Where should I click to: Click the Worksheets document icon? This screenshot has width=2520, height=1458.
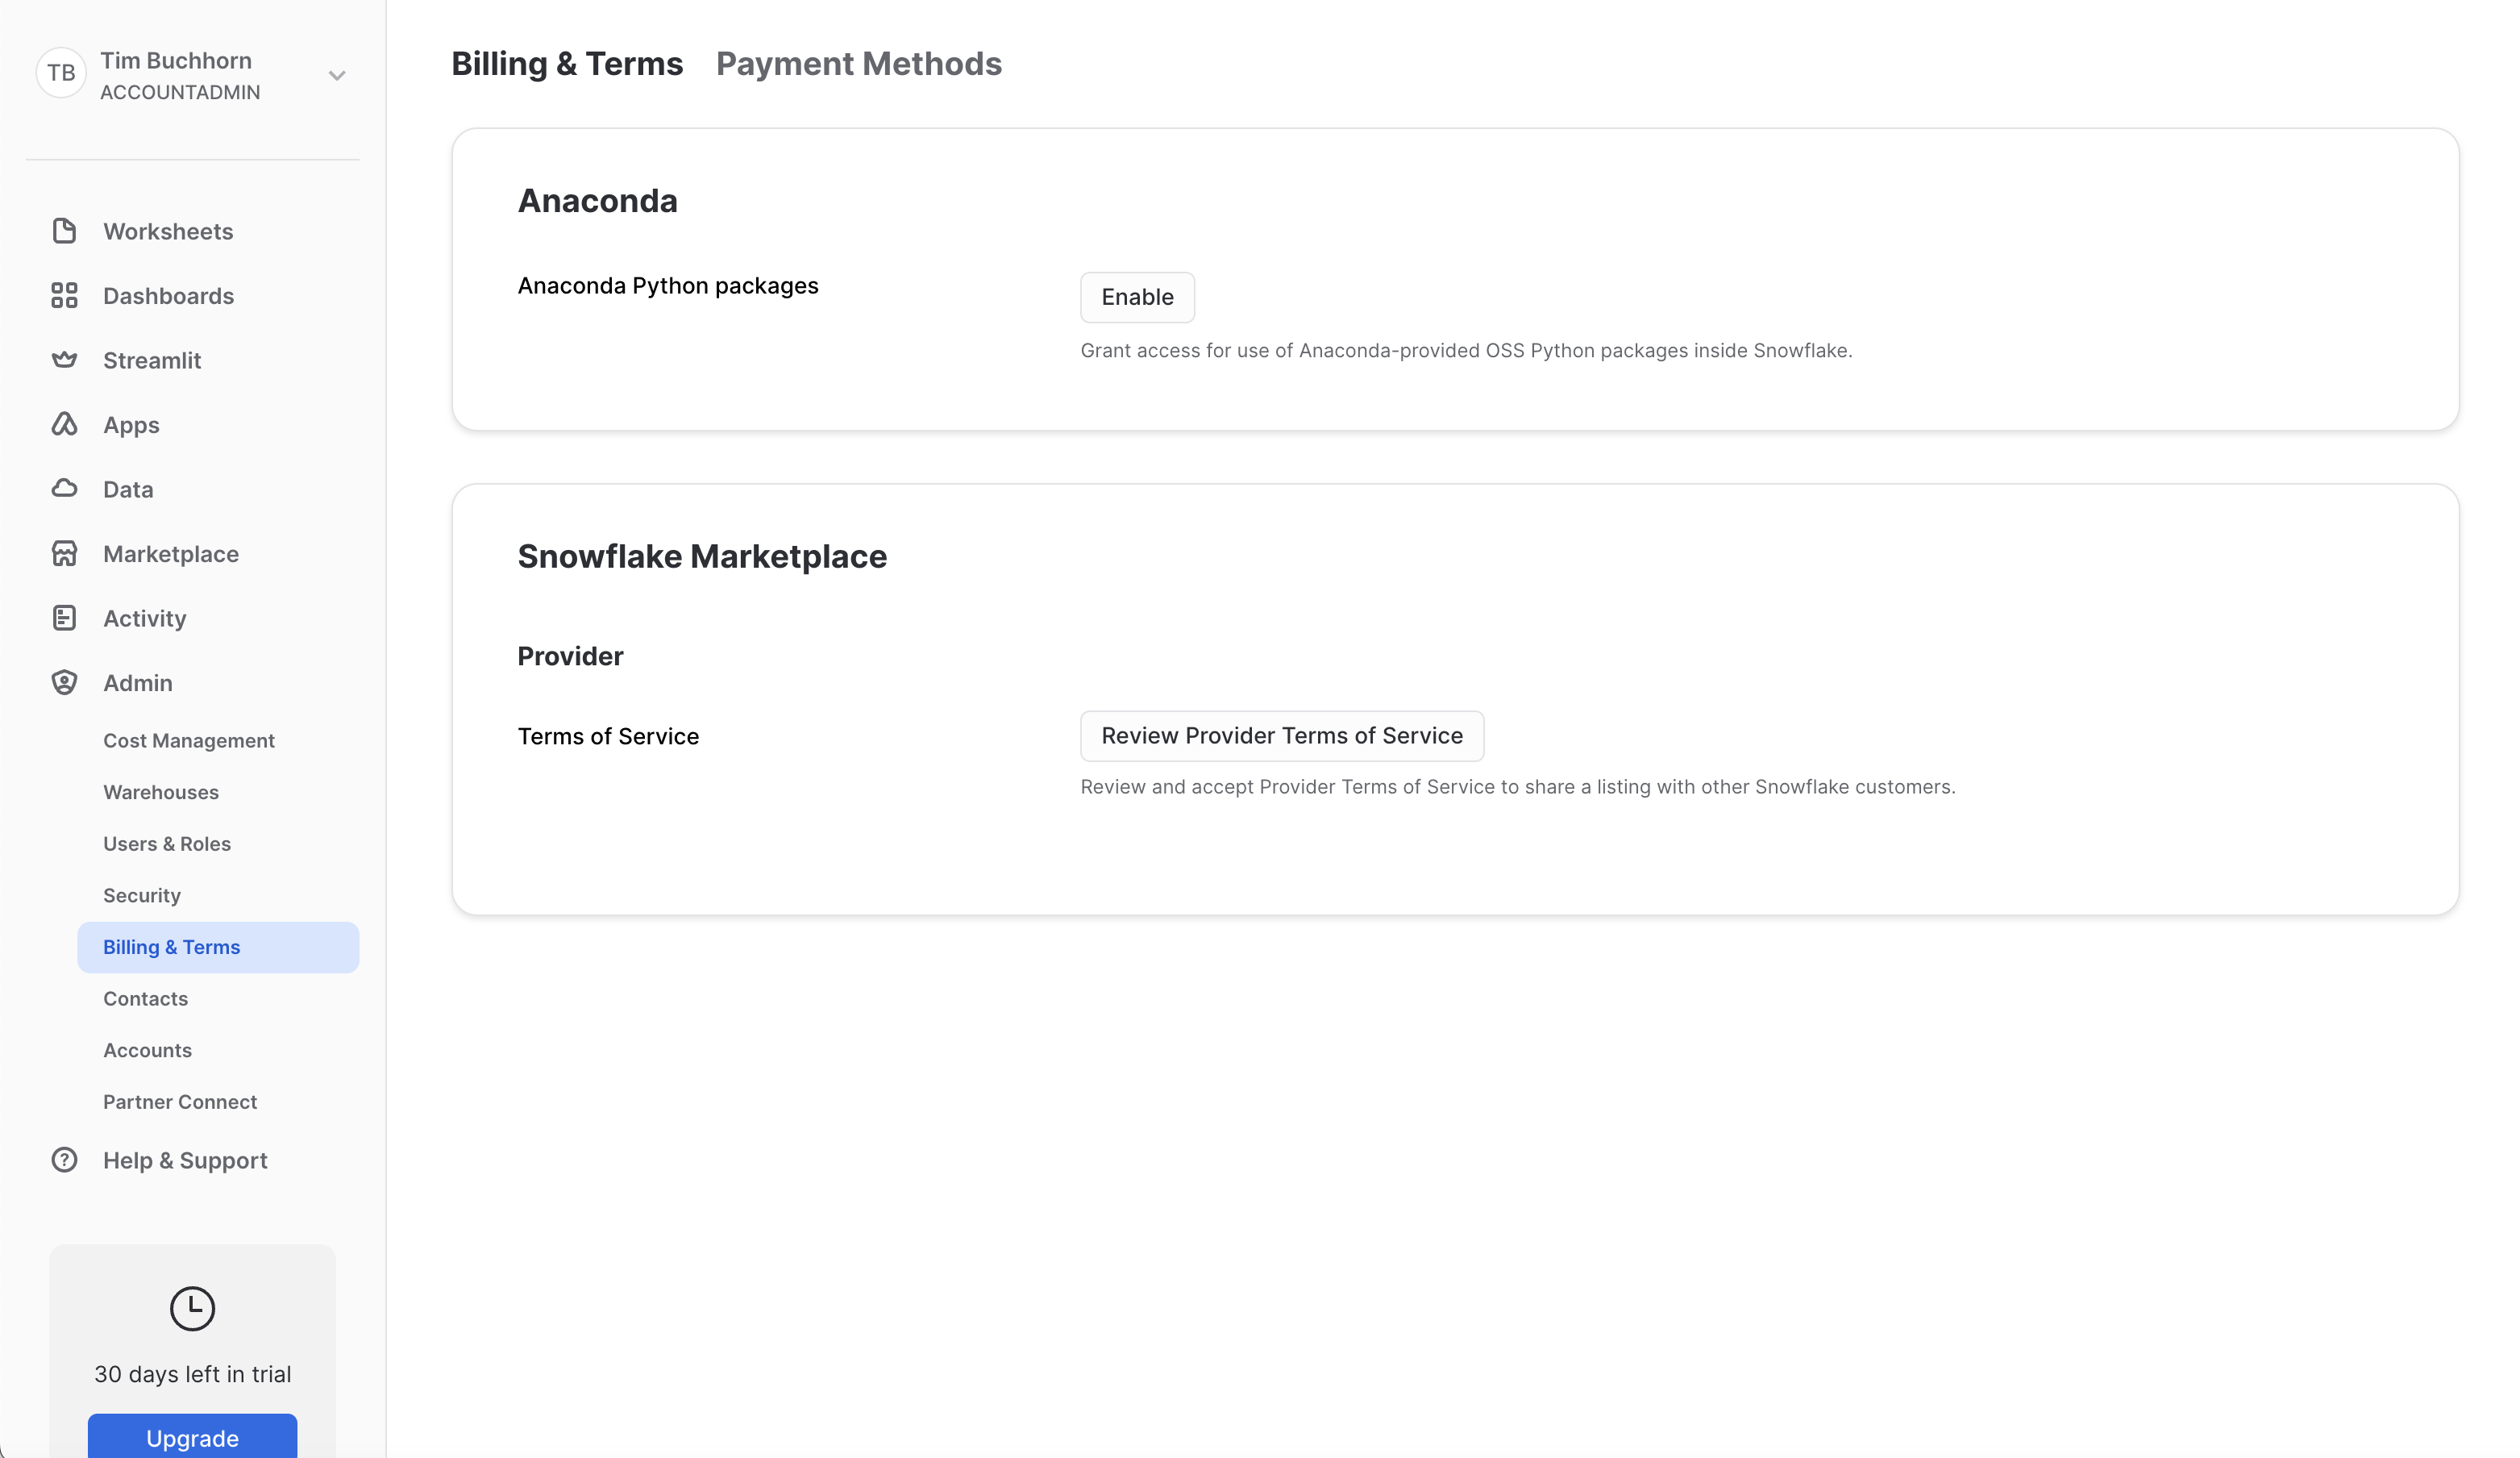click(64, 231)
